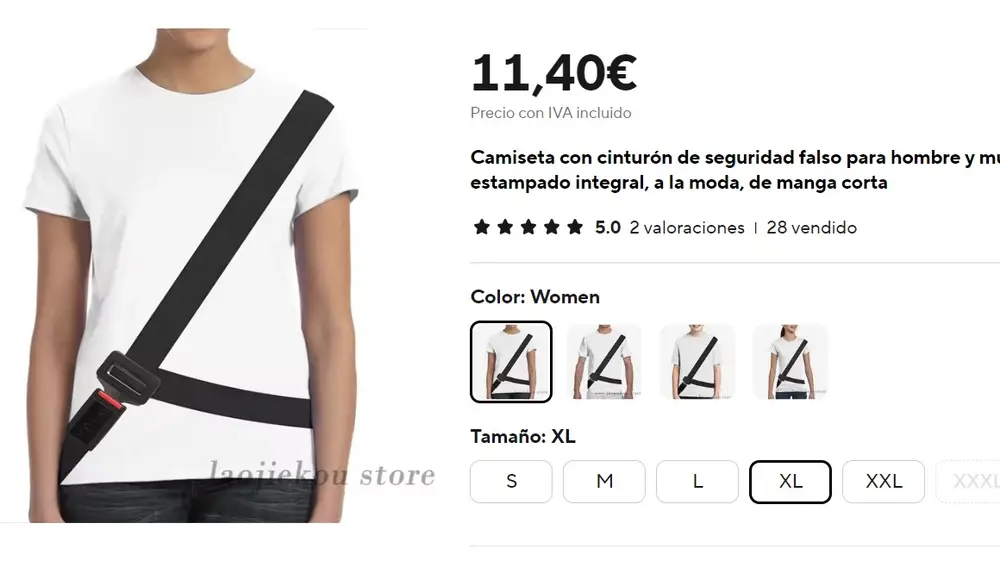Image resolution: width=1000 pixels, height=567 pixels.
Task: Choose size M
Action: coord(604,482)
